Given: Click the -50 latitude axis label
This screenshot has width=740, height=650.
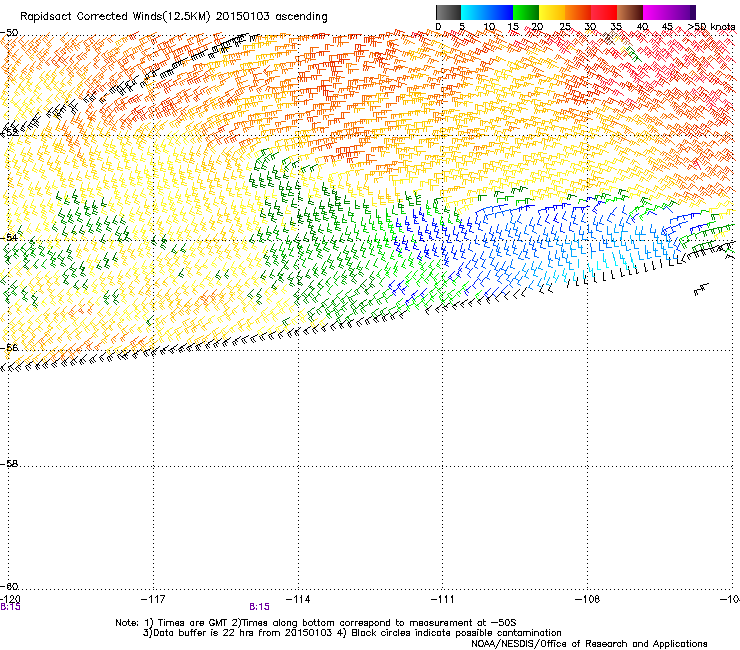Looking at the screenshot, I should pyautogui.click(x=9, y=33).
